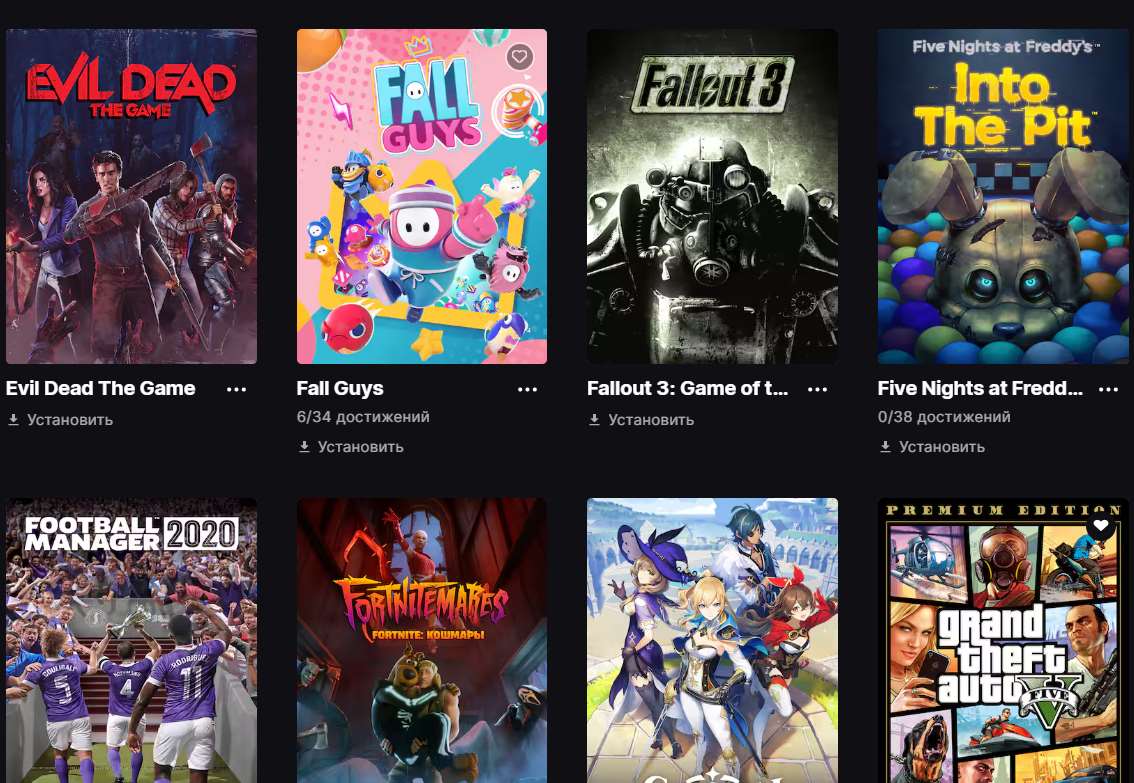Open the Fortnitemares Fortnite cover

point(422,641)
